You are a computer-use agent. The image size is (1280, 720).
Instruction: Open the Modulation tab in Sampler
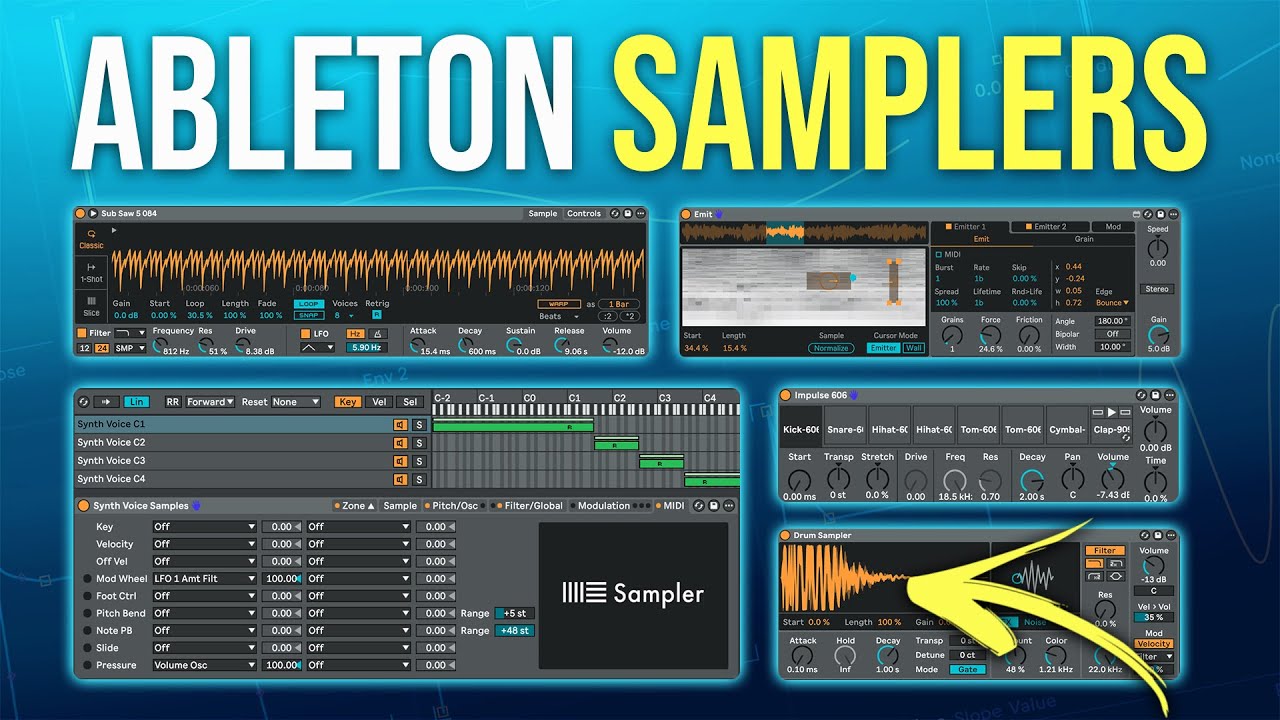[608, 506]
